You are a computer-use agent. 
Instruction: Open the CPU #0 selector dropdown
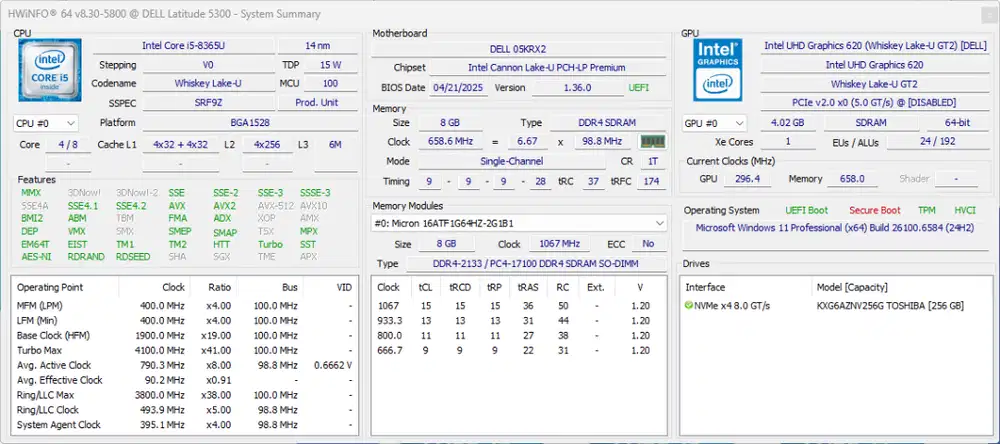point(46,123)
